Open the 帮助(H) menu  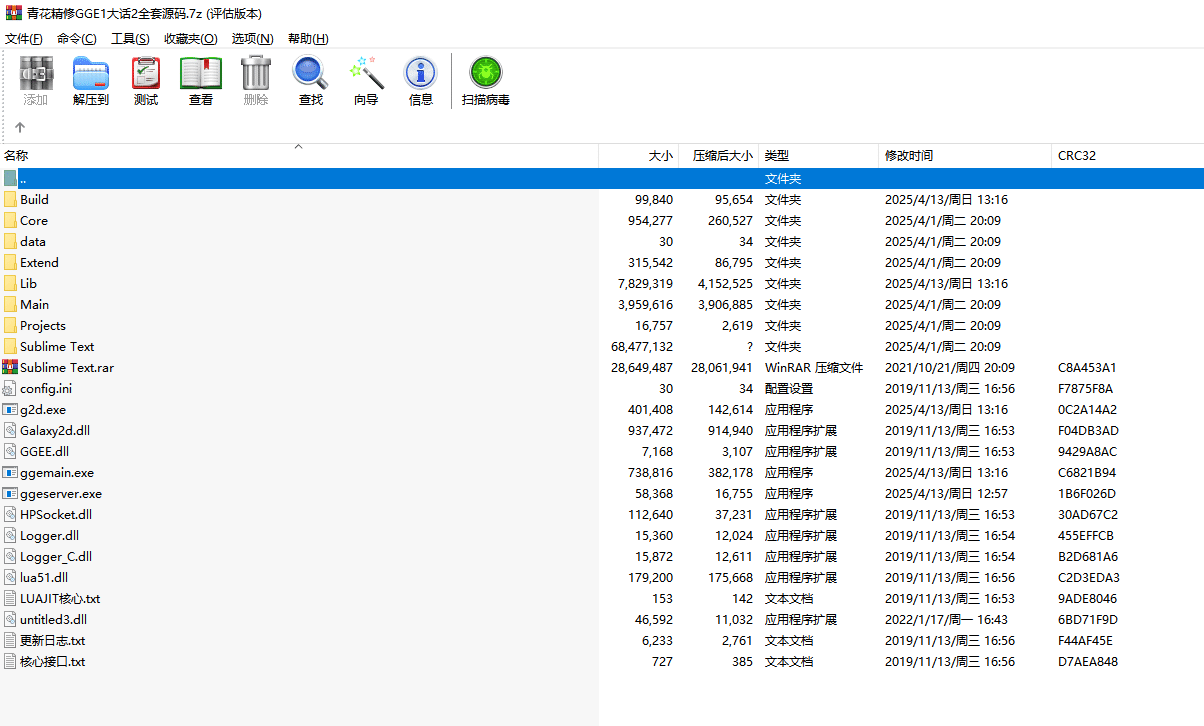coord(308,39)
